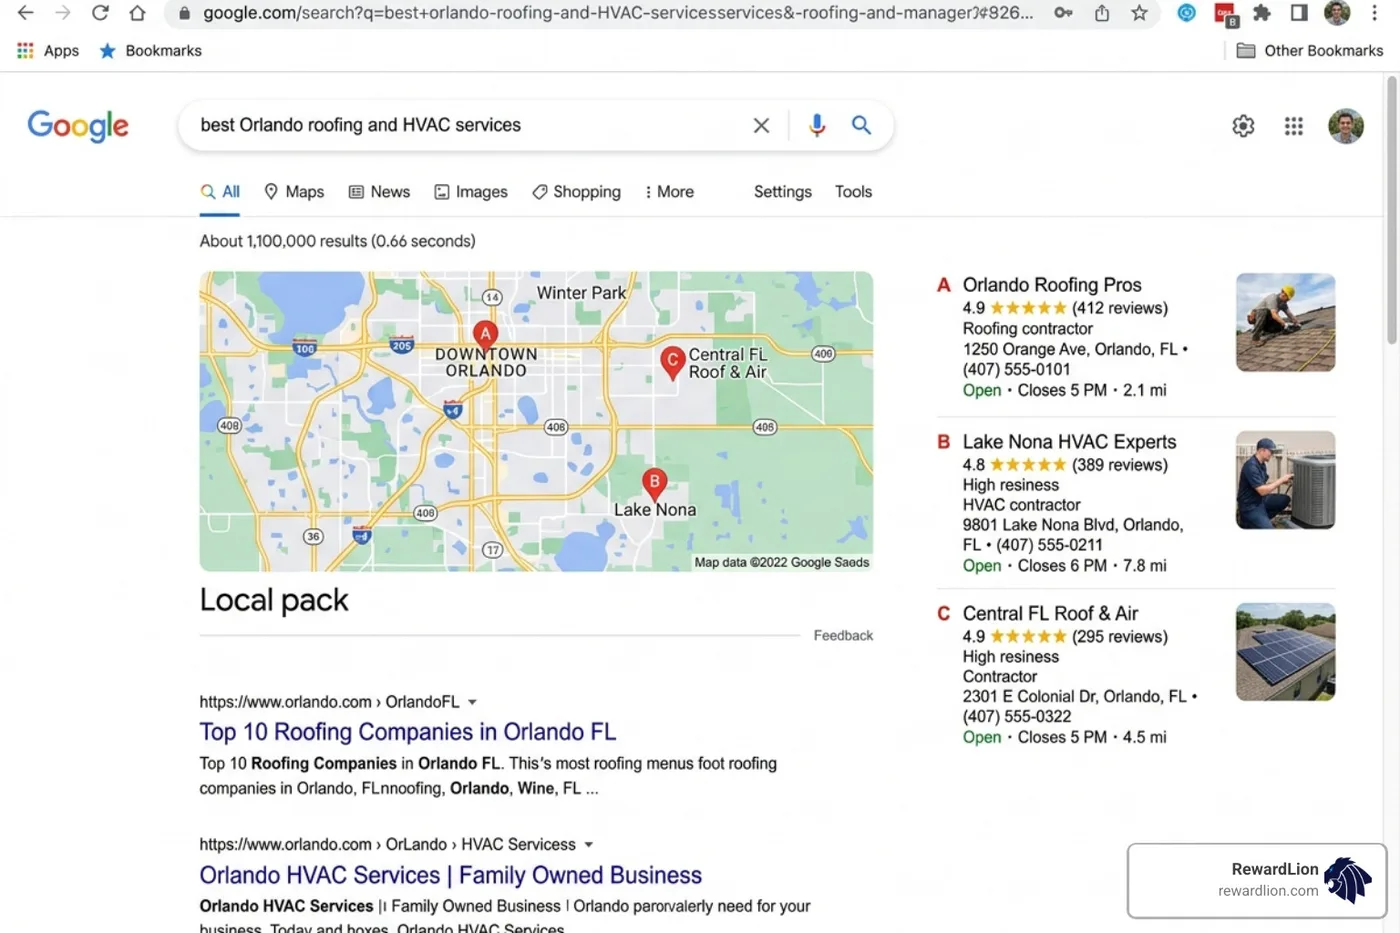Open the Orlando Roofing Pros listing
The height and width of the screenshot is (933, 1400).
[1052, 285]
